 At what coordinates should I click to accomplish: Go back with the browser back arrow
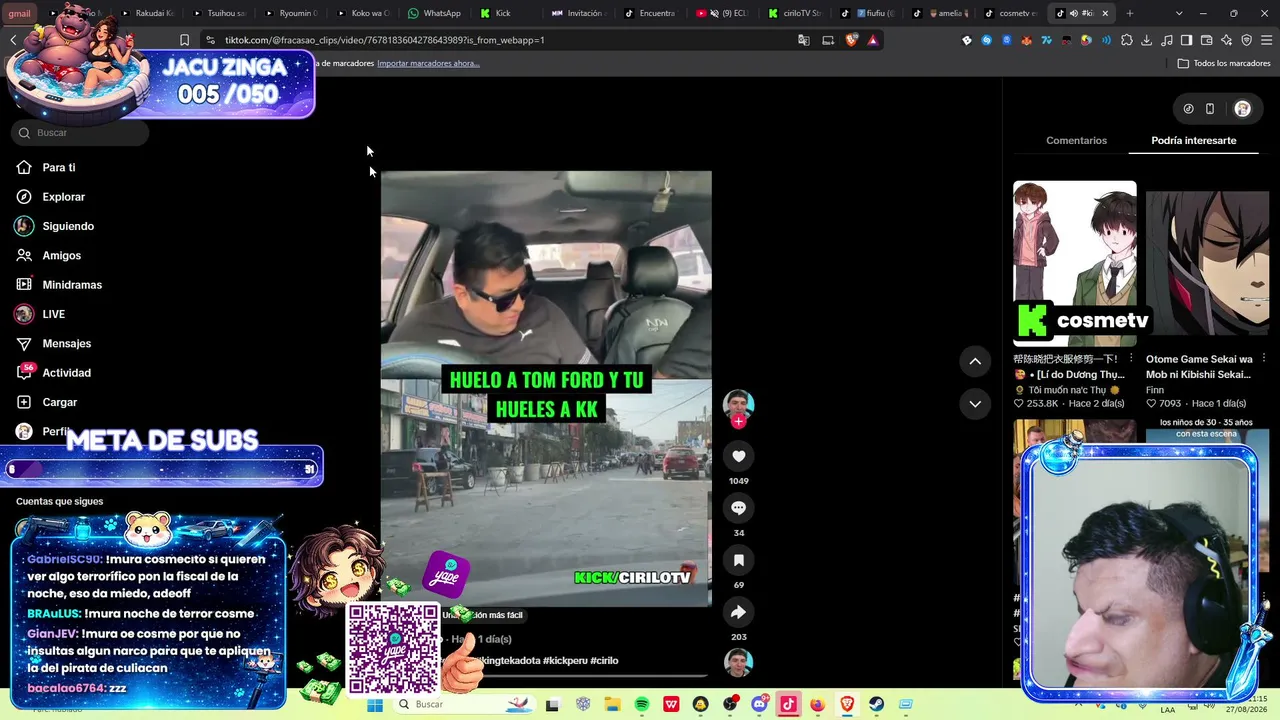[x=13, y=40]
